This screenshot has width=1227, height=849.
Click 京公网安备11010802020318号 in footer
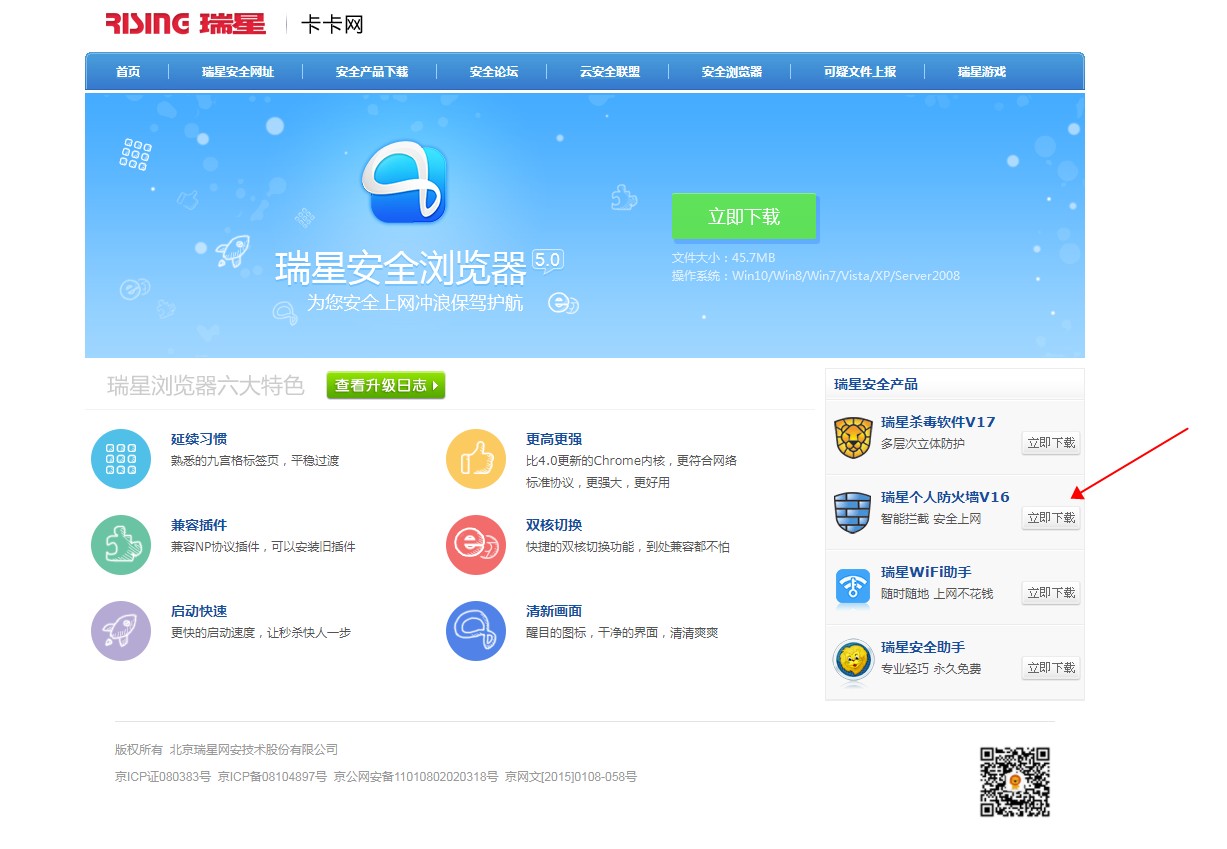pos(416,776)
